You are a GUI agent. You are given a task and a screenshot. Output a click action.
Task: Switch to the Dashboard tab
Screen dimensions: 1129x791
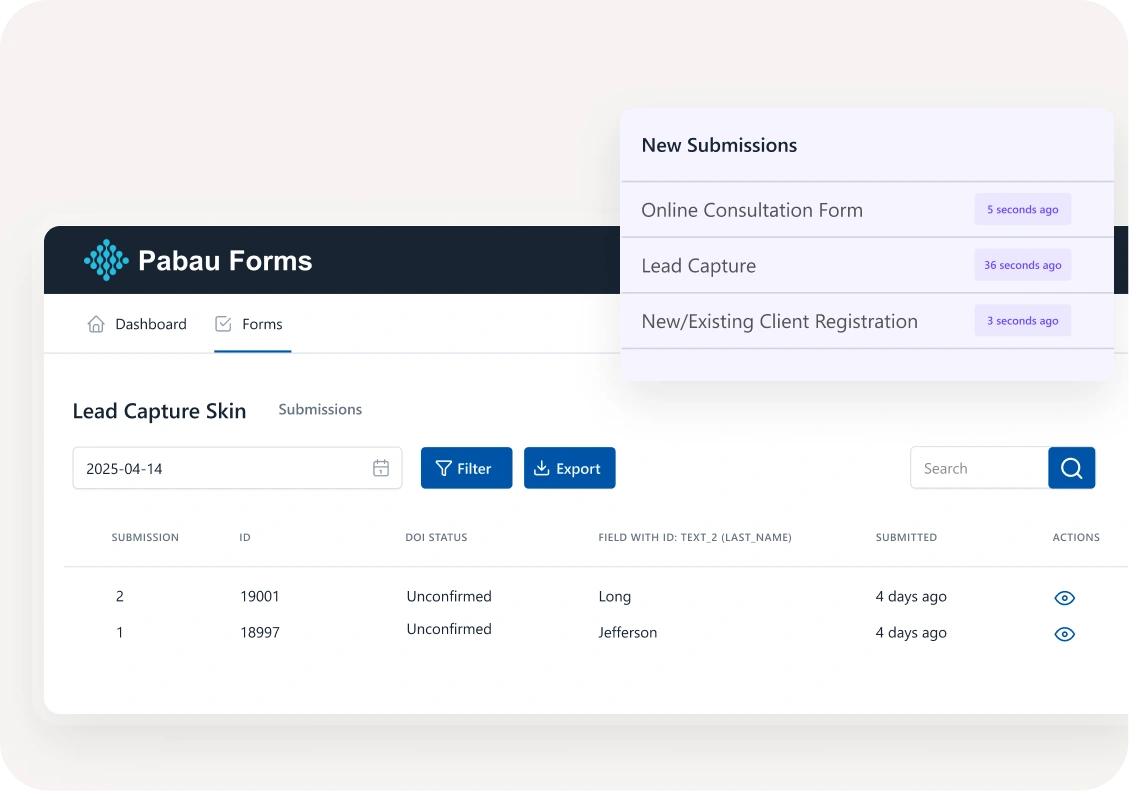click(150, 324)
